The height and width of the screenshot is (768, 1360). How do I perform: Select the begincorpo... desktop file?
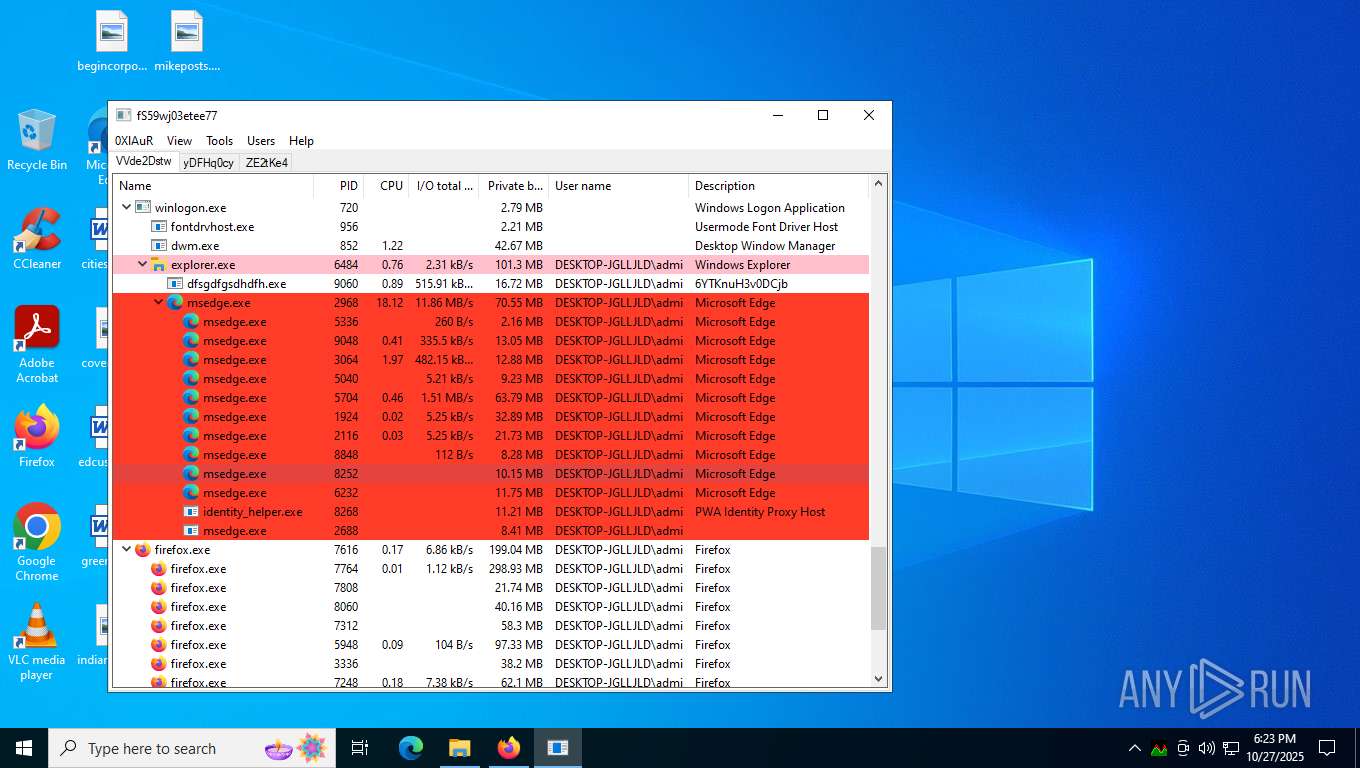coord(112,42)
